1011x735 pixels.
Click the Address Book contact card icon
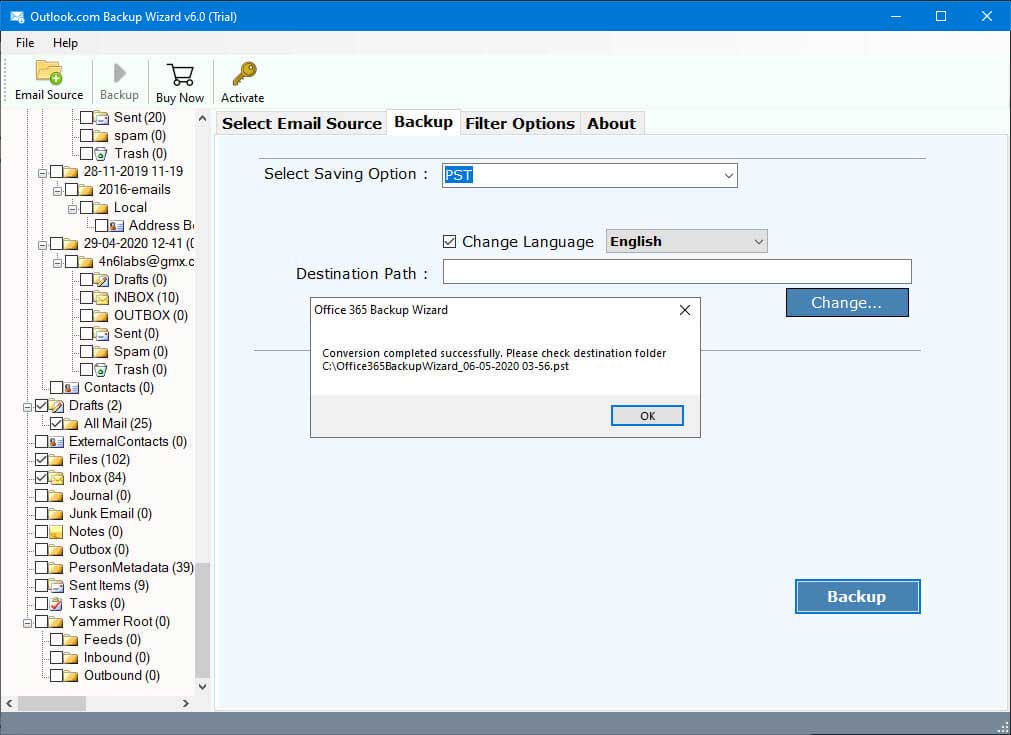point(116,226)
